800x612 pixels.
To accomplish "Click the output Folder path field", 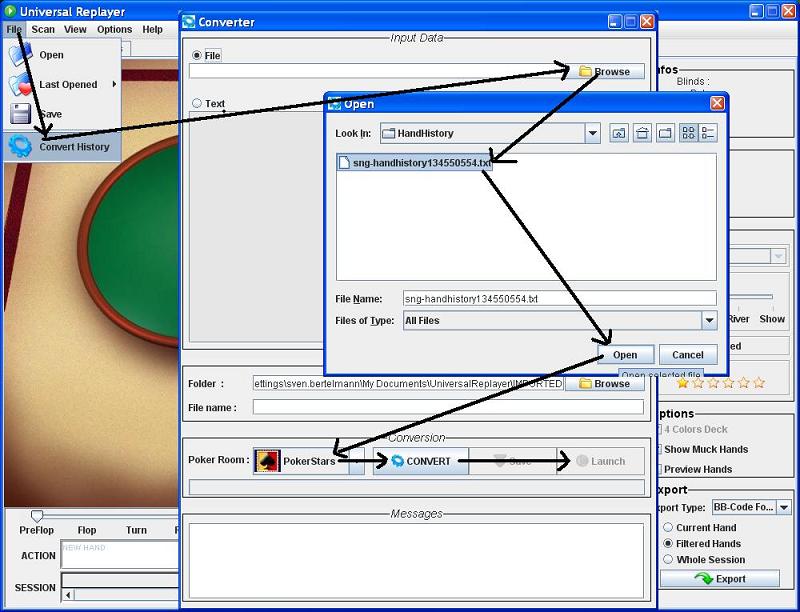I will pyautogui.click(x=408, y=384).
